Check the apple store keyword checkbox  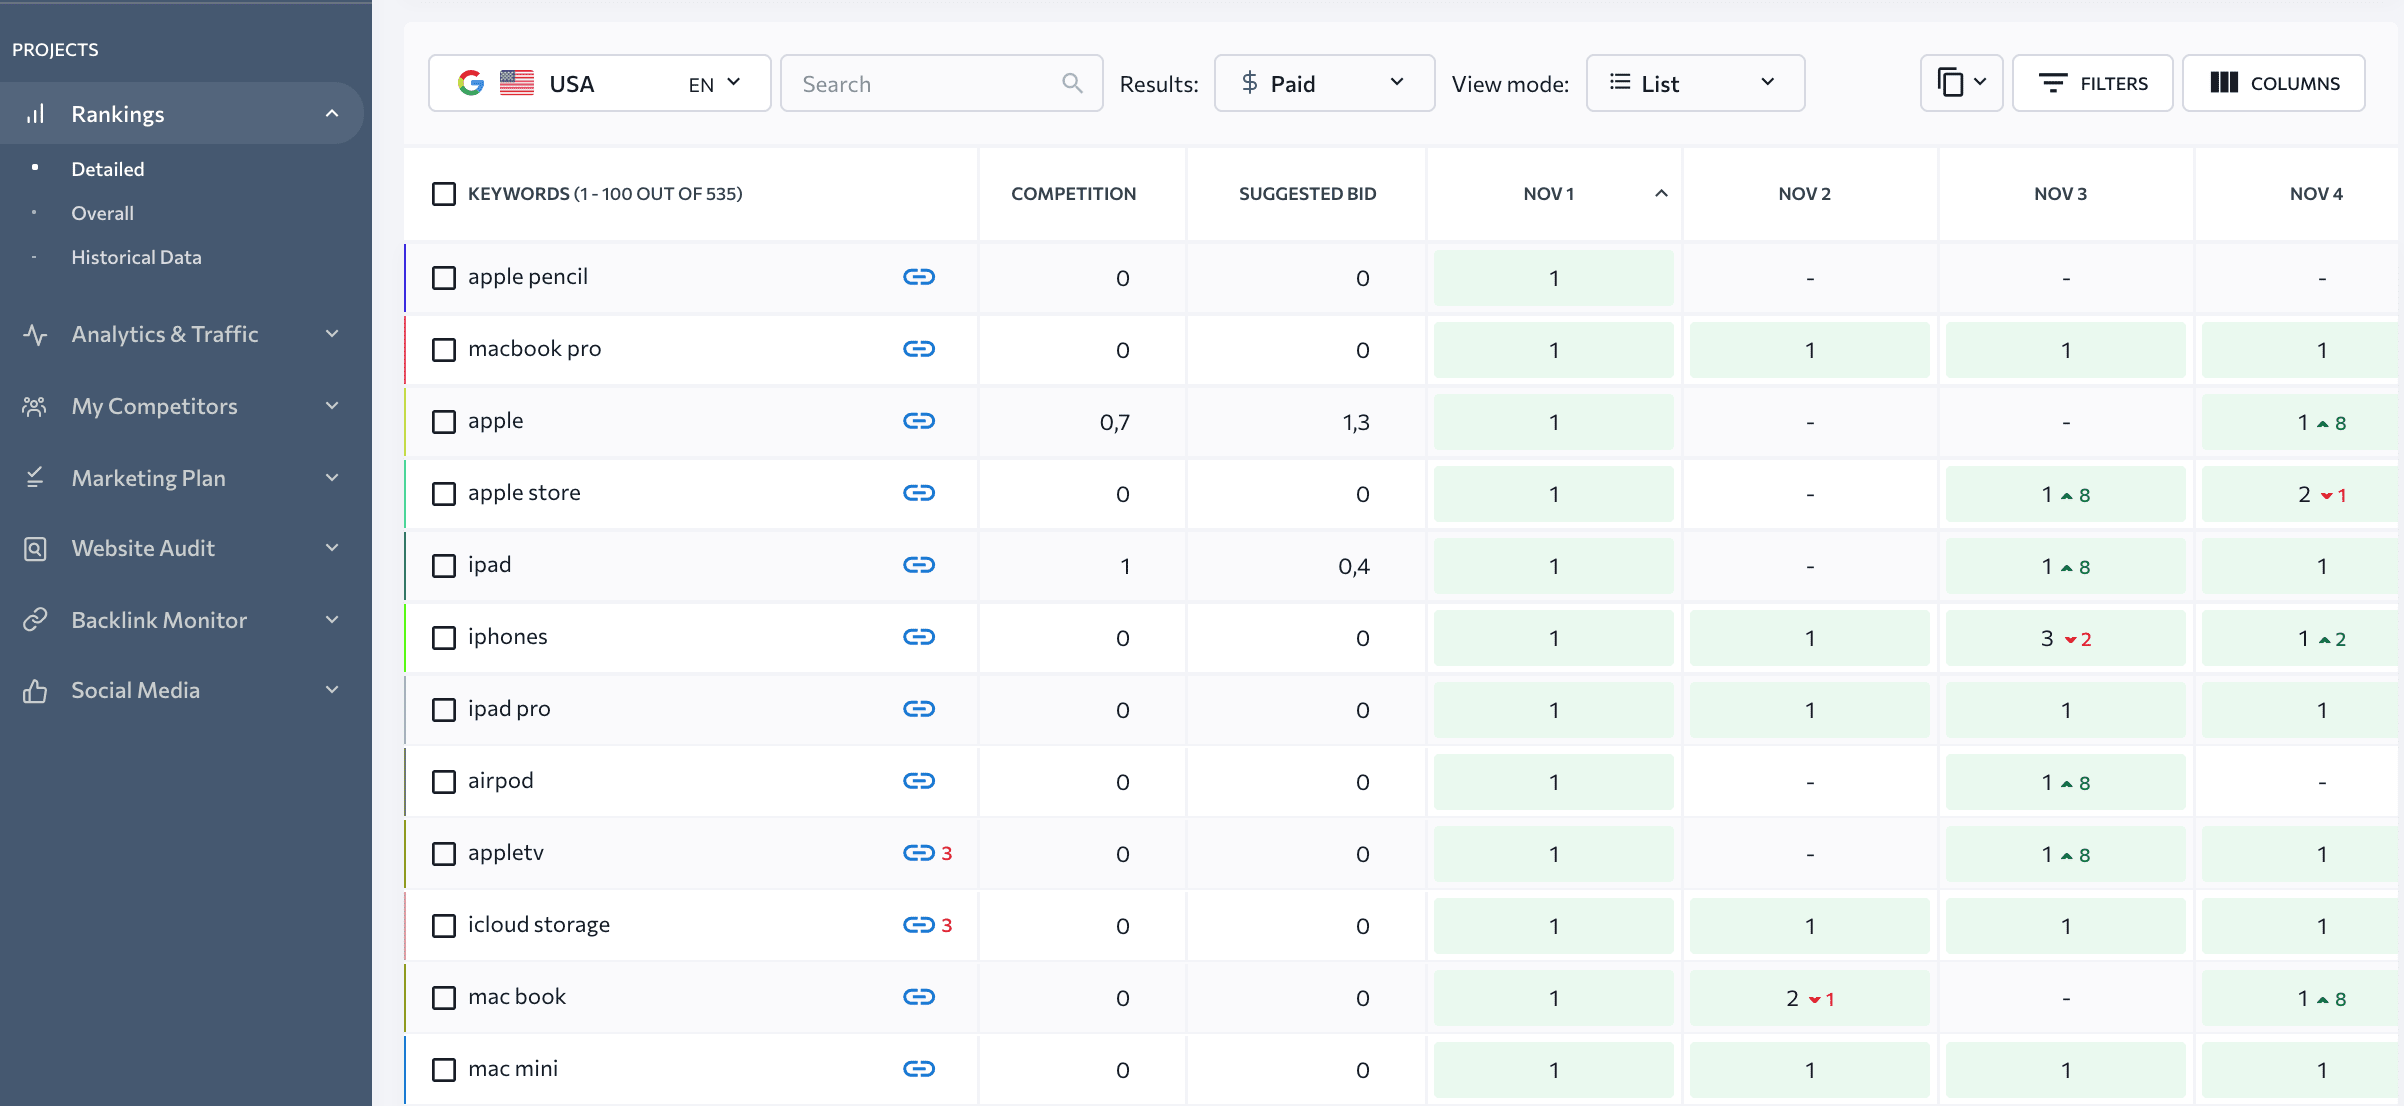coord(444,494)
